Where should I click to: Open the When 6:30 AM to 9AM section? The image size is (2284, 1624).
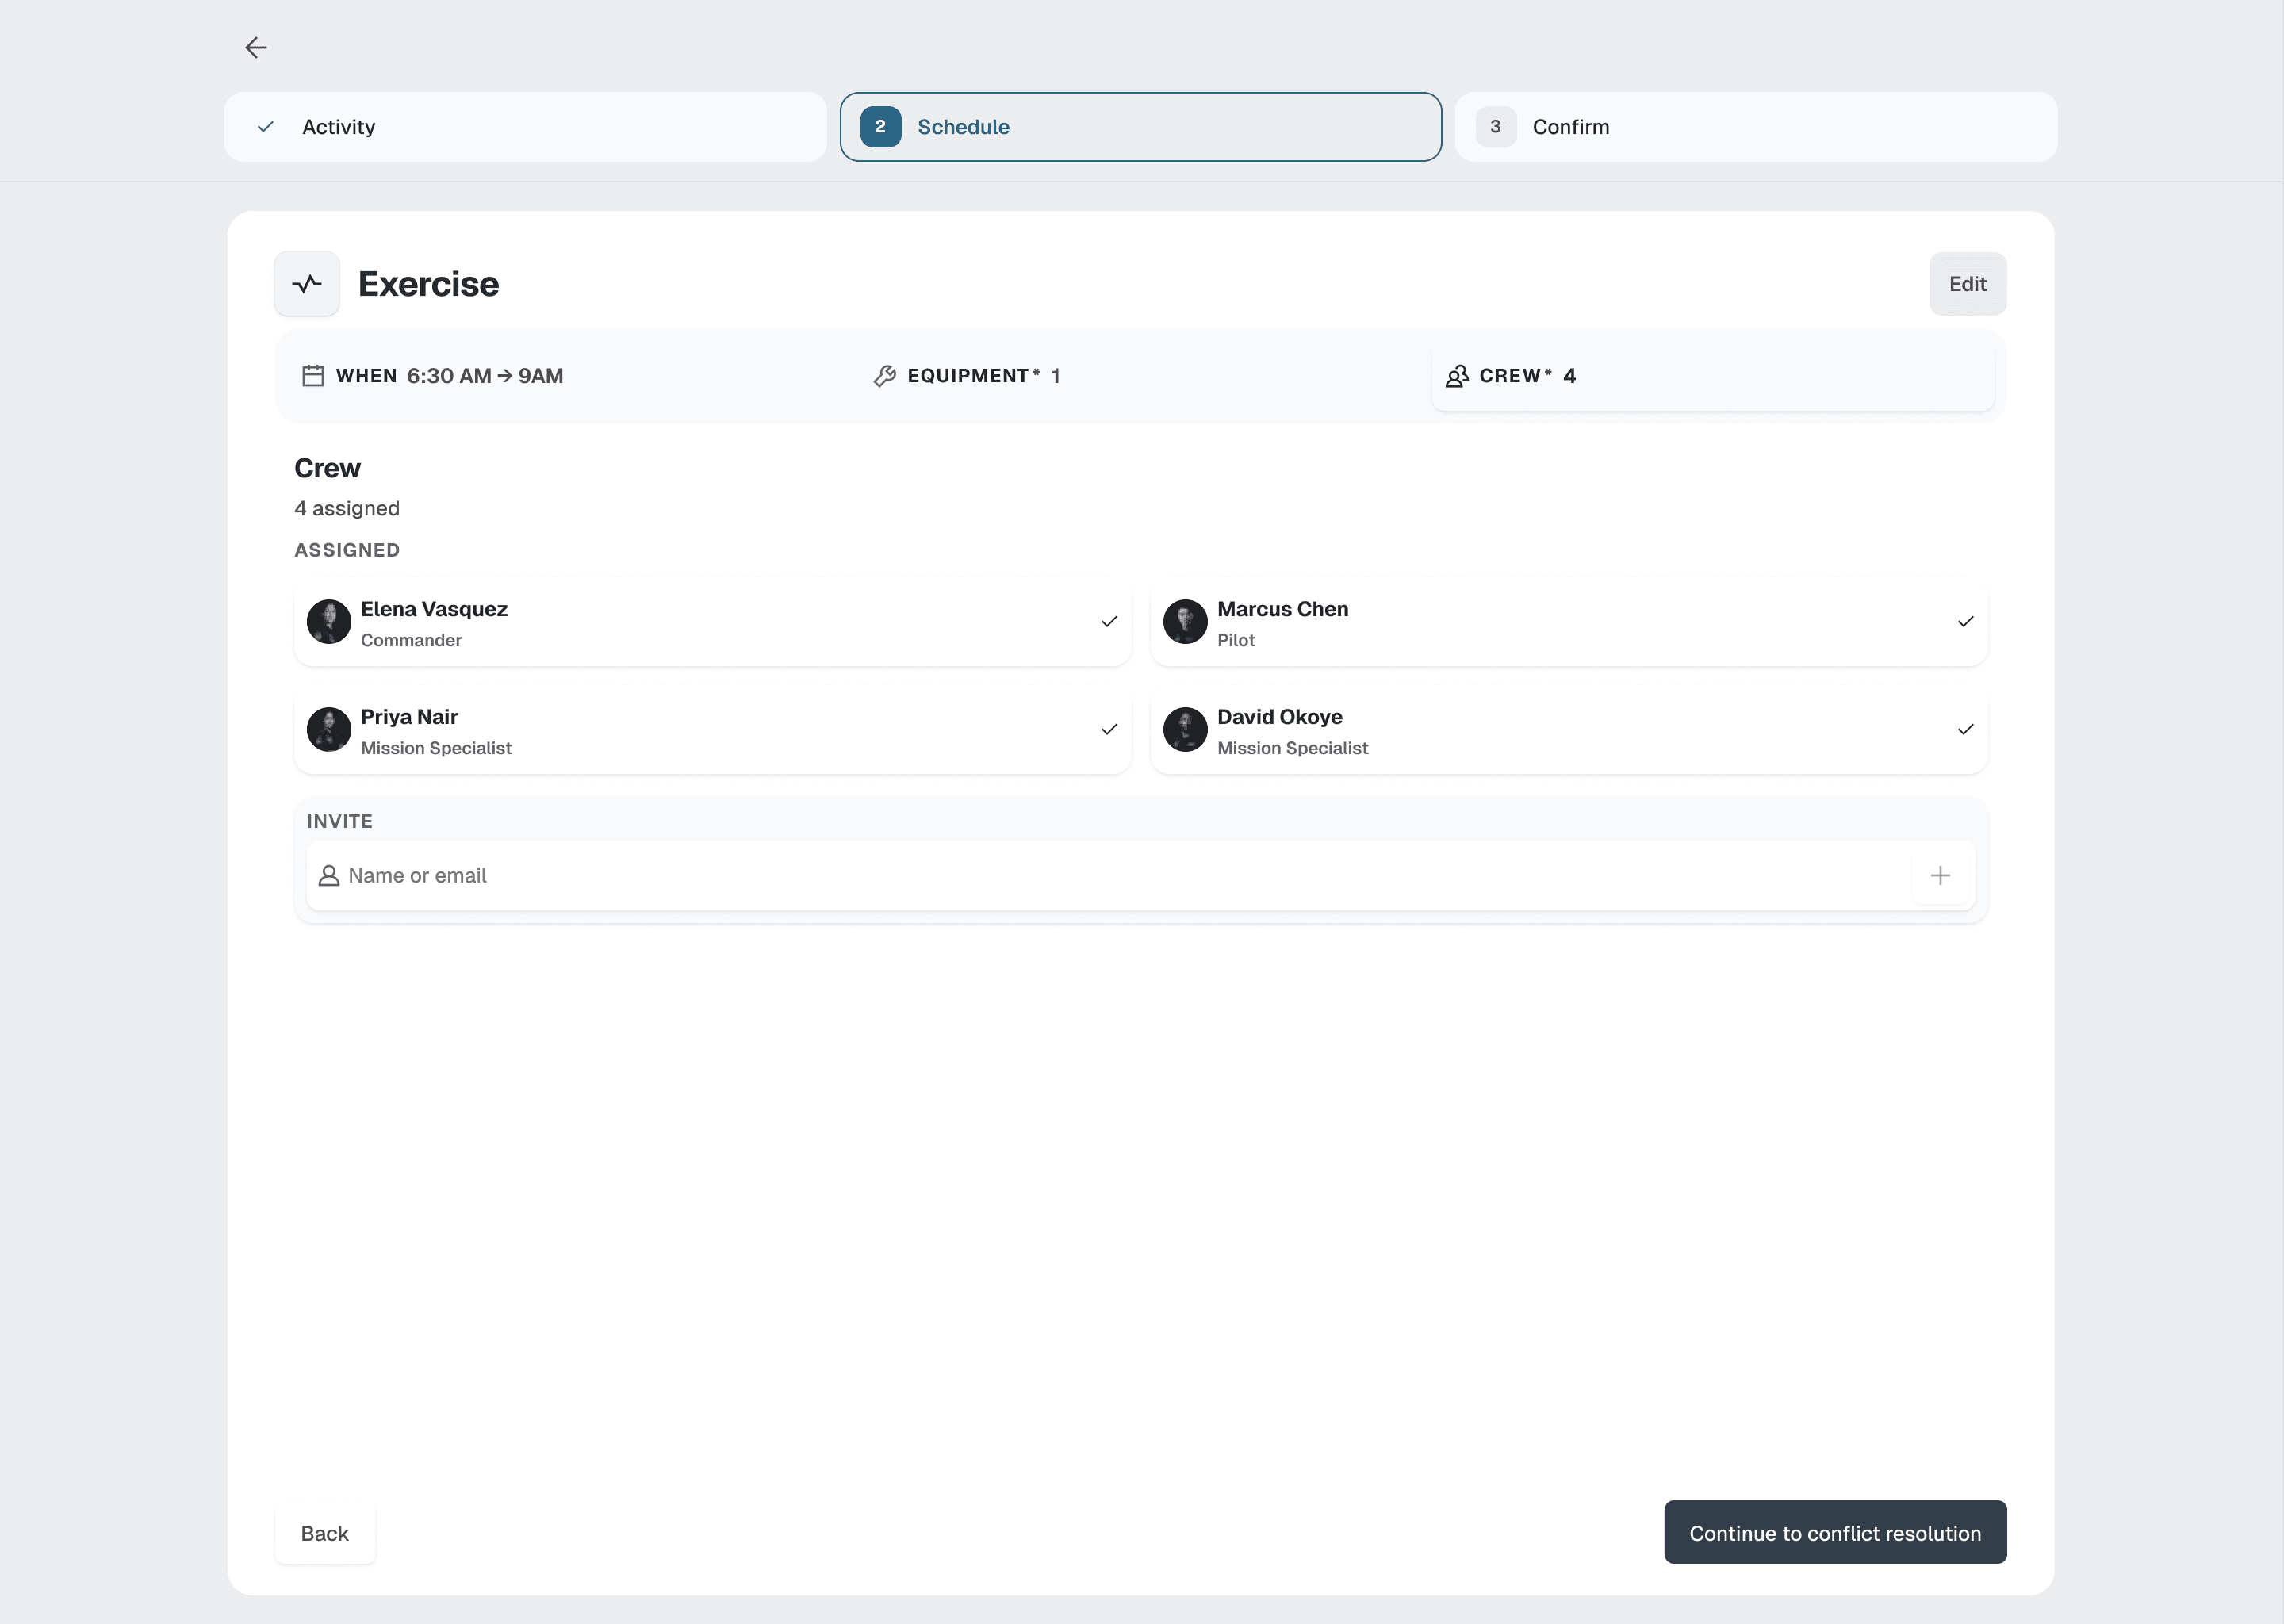point(567,376)
